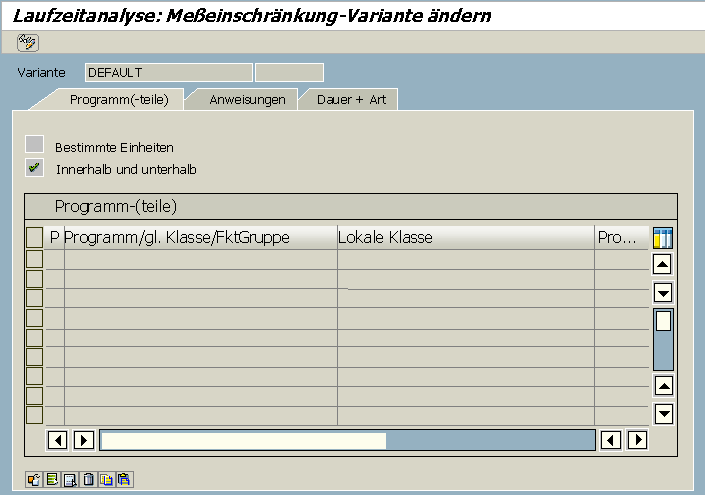Viewport: 705px width, 495px height.
Task: Click right arrow at the horizontal scrollbar's left end
Action: pyautogui.click(x=84, y=440)
